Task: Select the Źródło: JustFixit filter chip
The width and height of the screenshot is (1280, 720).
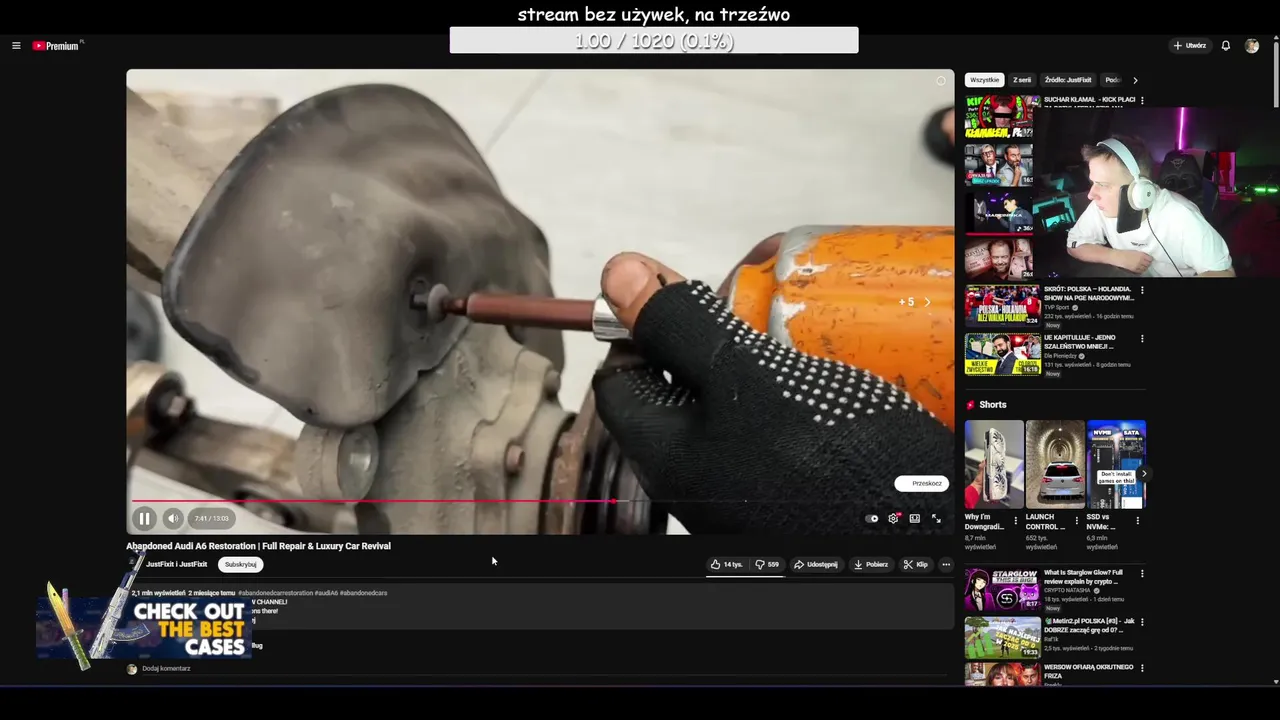Action: pos(1068,80)
